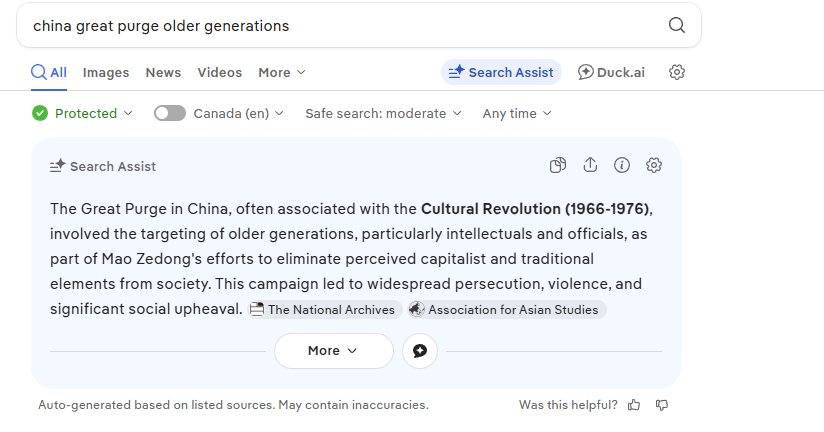Open the search settings gear icon

click(x=677, y=72)
